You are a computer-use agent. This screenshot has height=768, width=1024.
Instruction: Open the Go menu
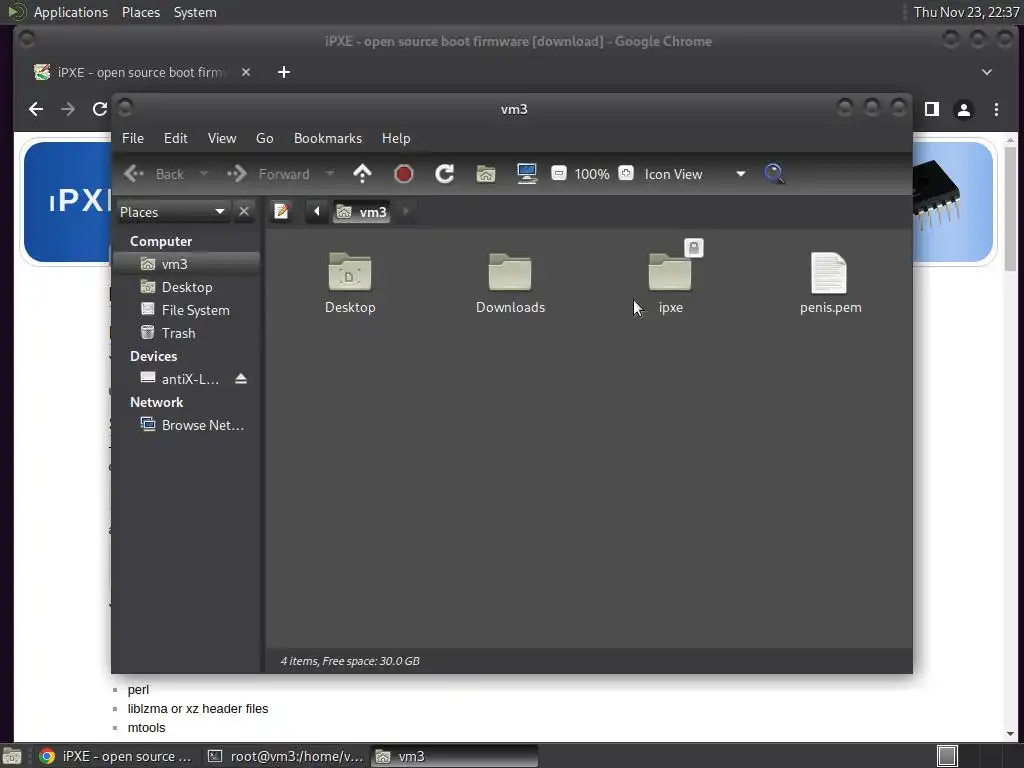pyautogui.click(x=264, y=138)
